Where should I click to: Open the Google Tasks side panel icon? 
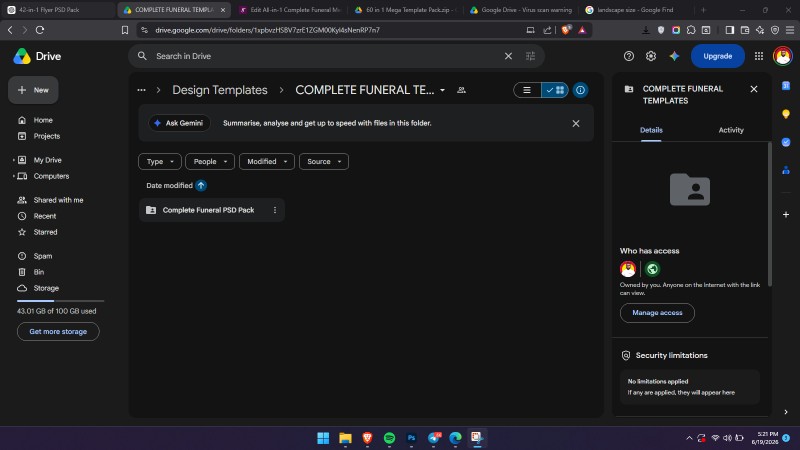tap(786, 142)
